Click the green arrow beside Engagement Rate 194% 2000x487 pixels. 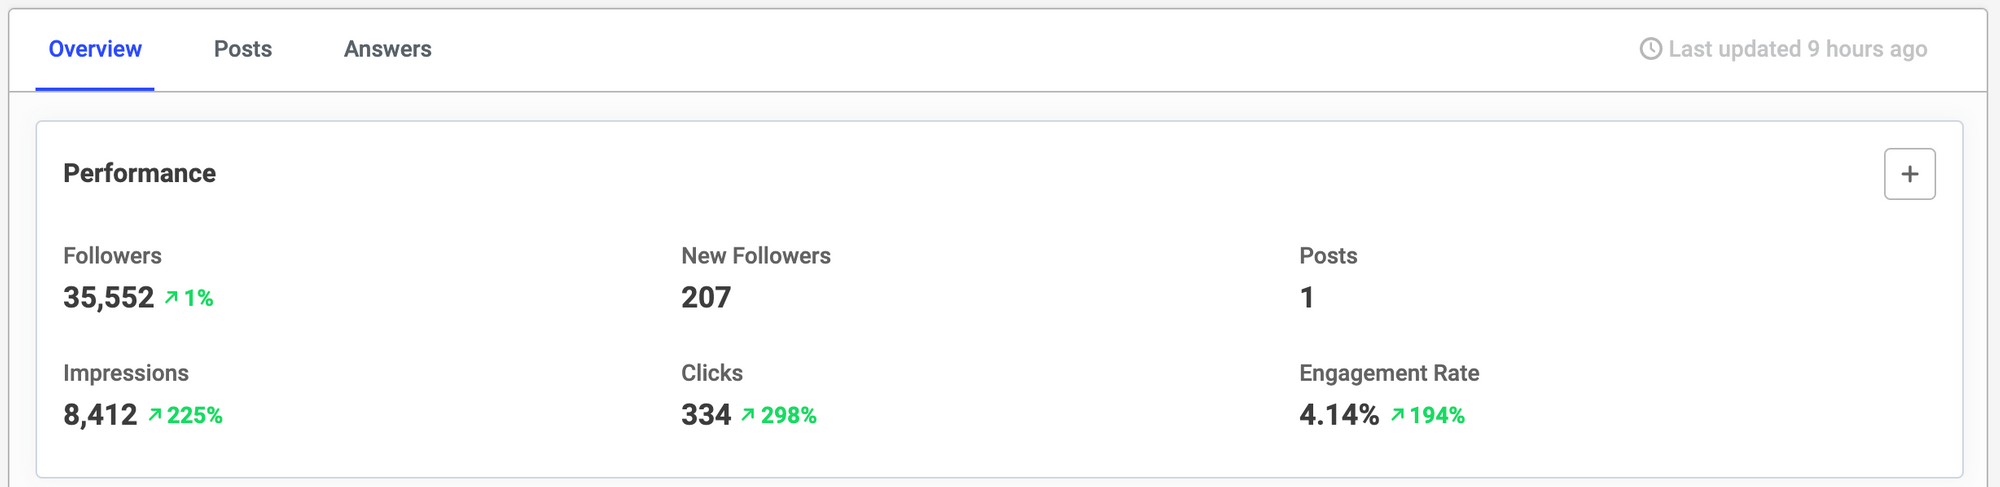pyautogui.click(x=1397, y=414)
